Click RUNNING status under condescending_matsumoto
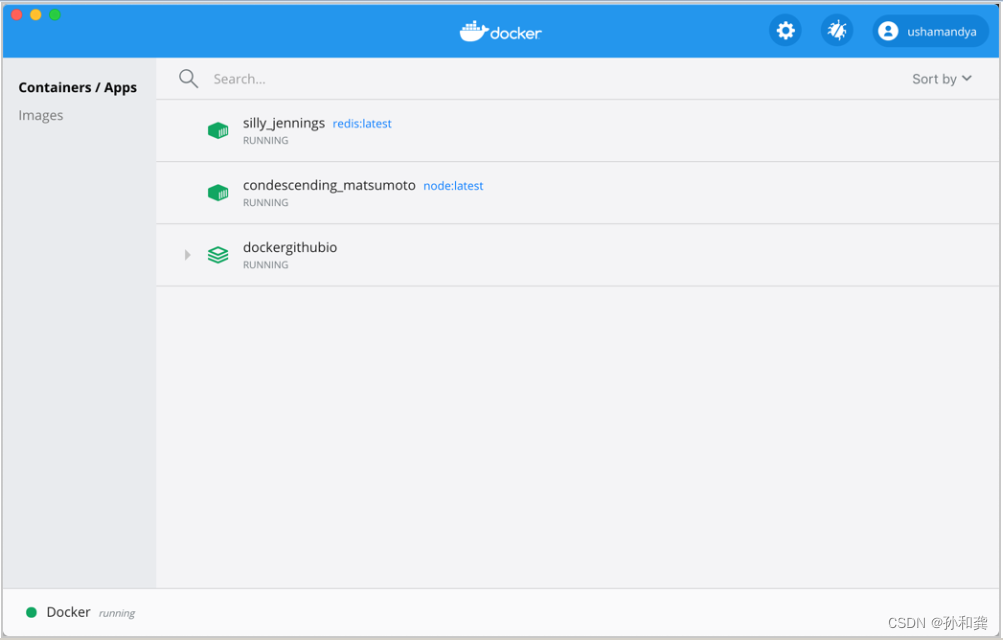This screenshot has height=640, width=1003. (265, 203)
